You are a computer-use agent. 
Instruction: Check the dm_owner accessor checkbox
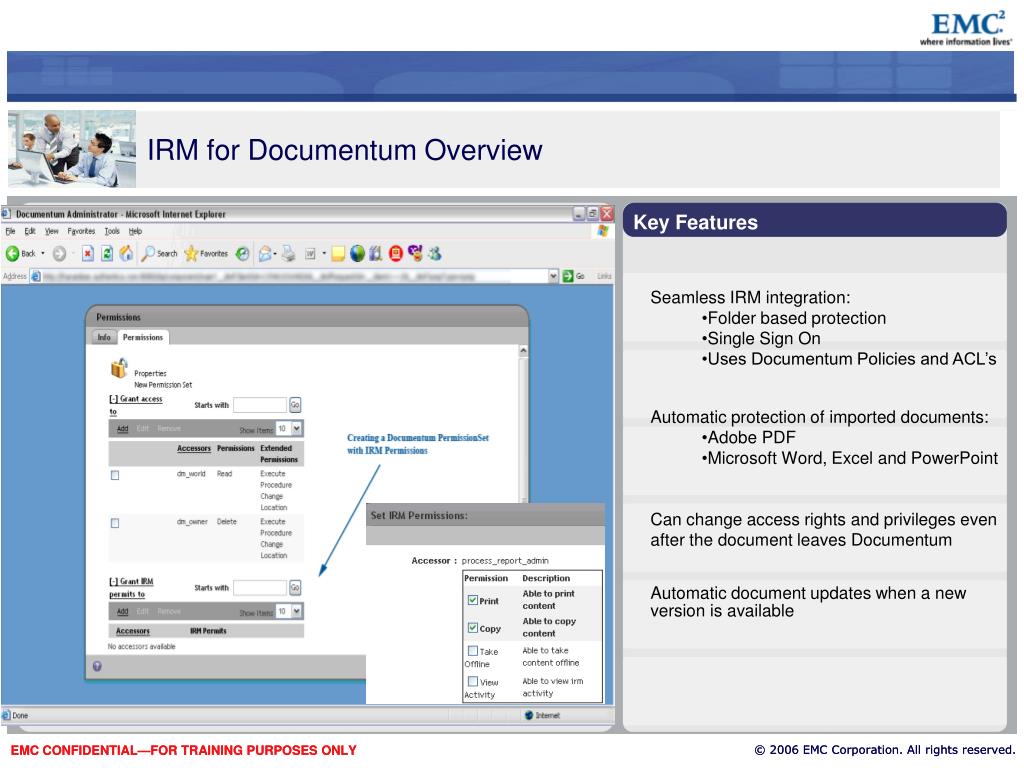click(115, 523)
